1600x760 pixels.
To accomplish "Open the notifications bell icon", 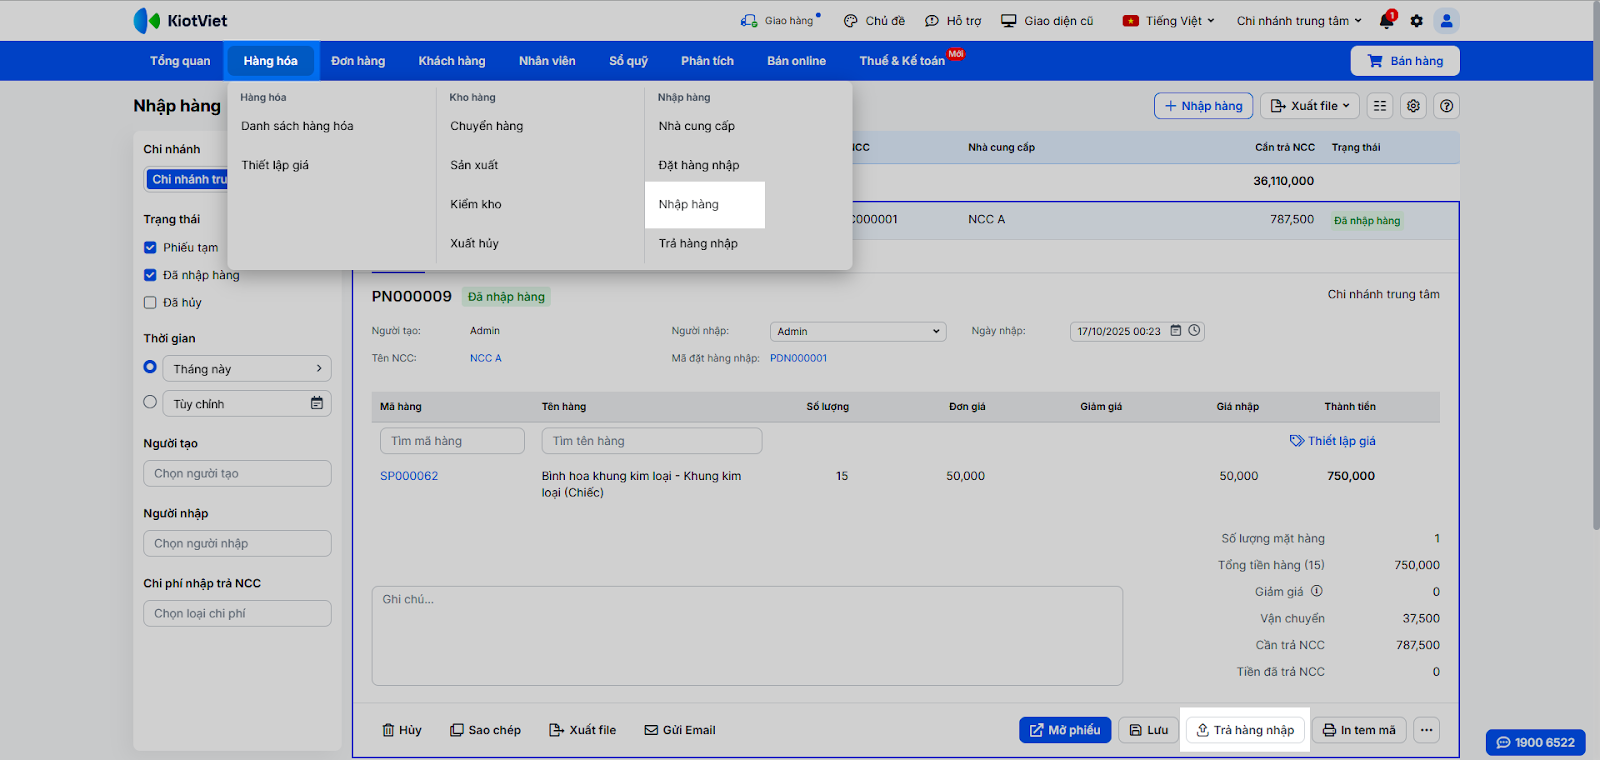I will click(x=1386, y=21).
